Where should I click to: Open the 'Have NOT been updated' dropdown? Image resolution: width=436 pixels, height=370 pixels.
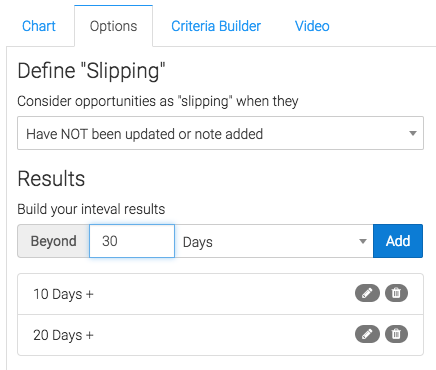pyautogui.click(x=220, y=133)
